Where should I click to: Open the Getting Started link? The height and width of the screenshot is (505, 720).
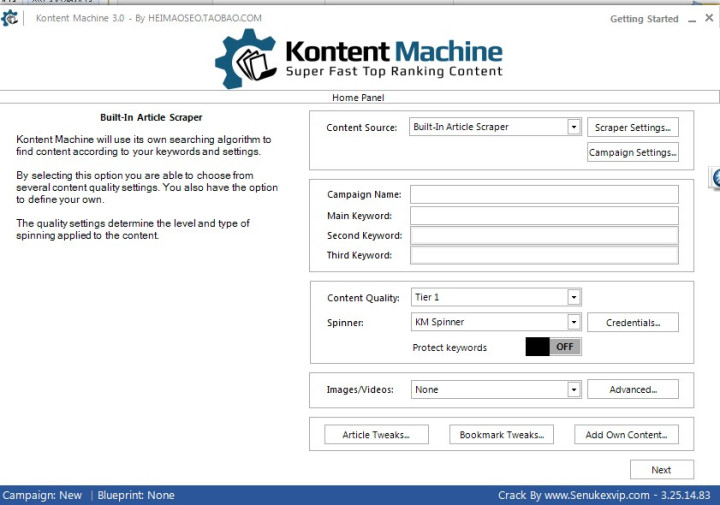point(644,19)
